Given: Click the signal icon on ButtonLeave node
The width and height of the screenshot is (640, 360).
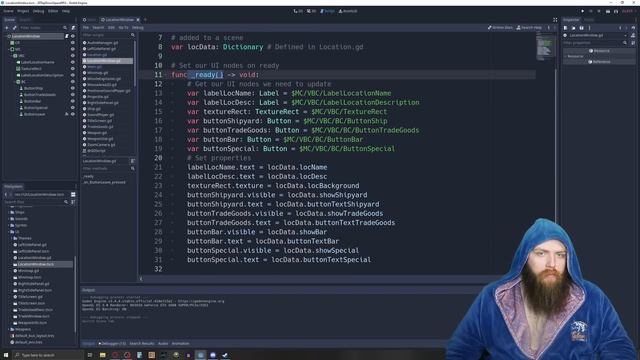Looking at the screenshot, I should point(67,114).
